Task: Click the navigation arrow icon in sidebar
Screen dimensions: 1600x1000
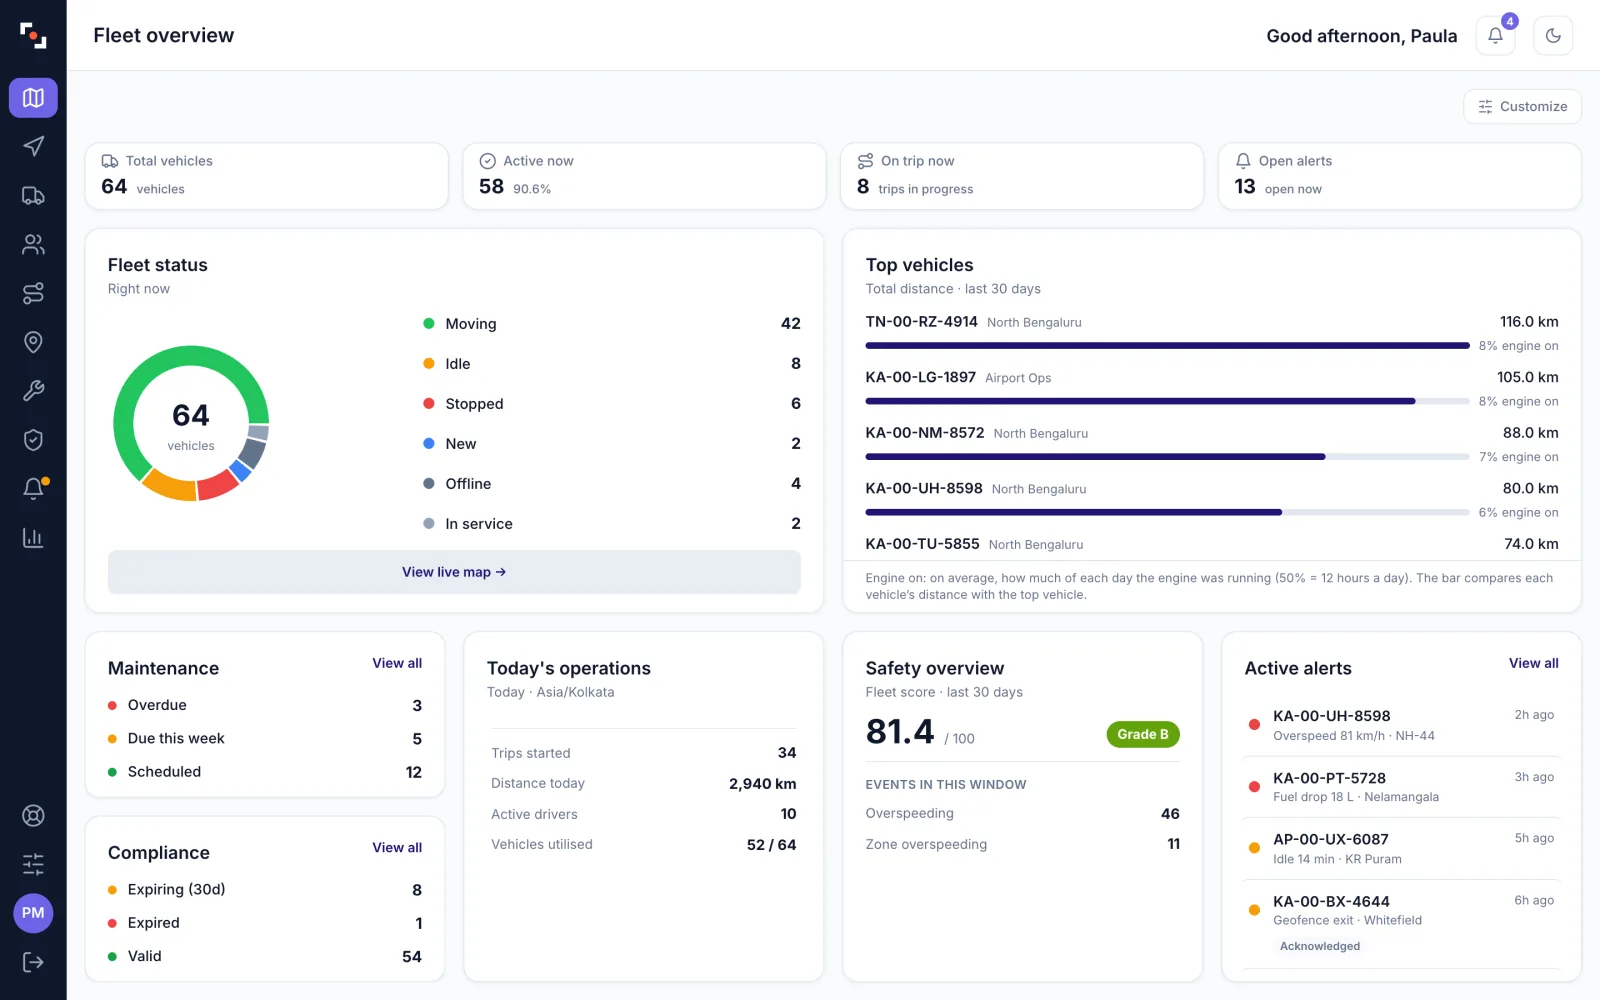Action: click(33, 147)
